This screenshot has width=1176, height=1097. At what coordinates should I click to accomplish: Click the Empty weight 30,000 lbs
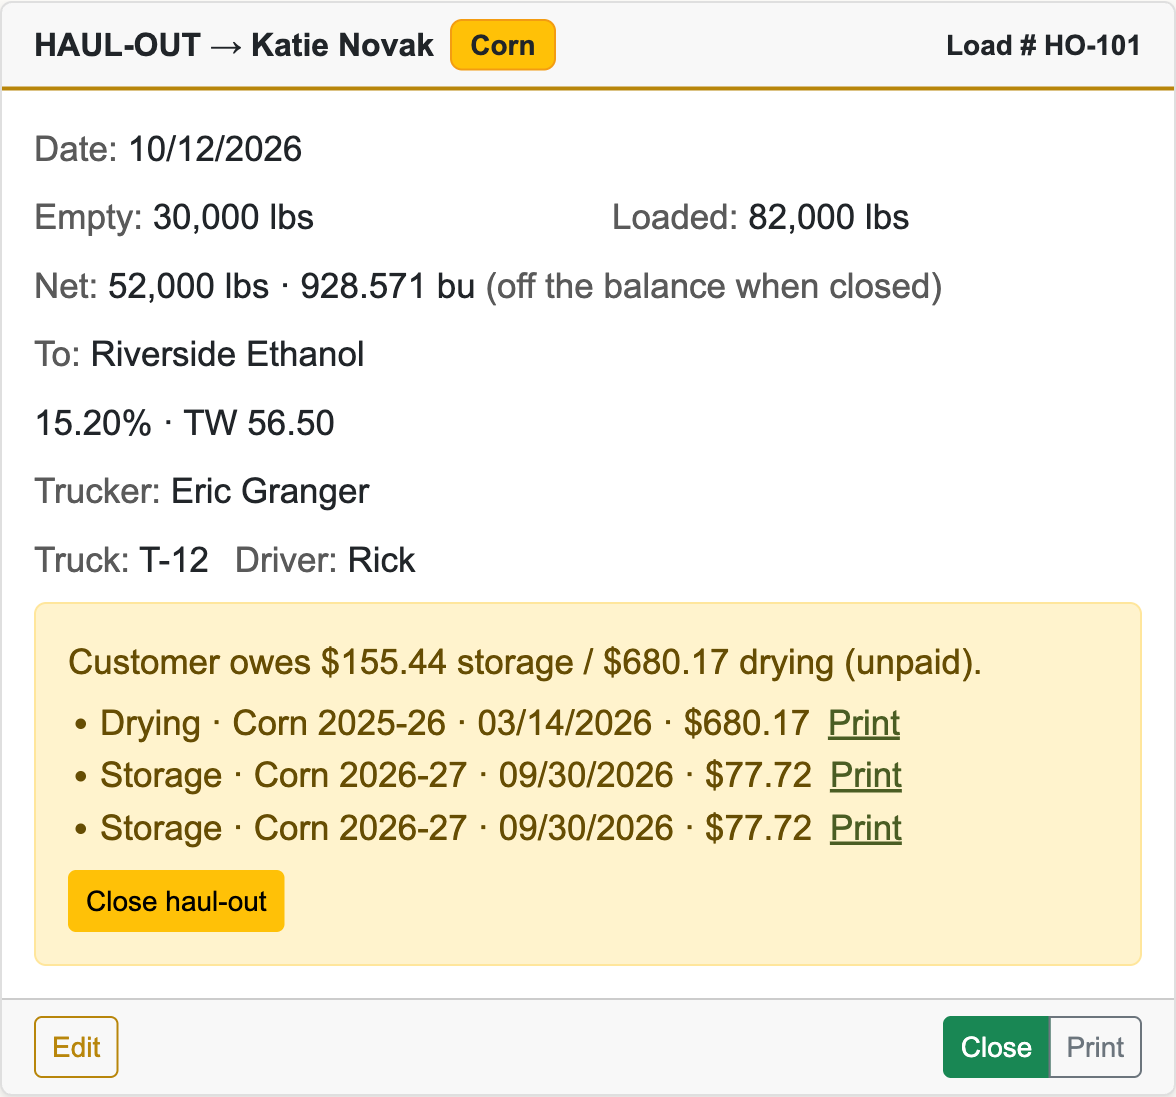point(233,217)
